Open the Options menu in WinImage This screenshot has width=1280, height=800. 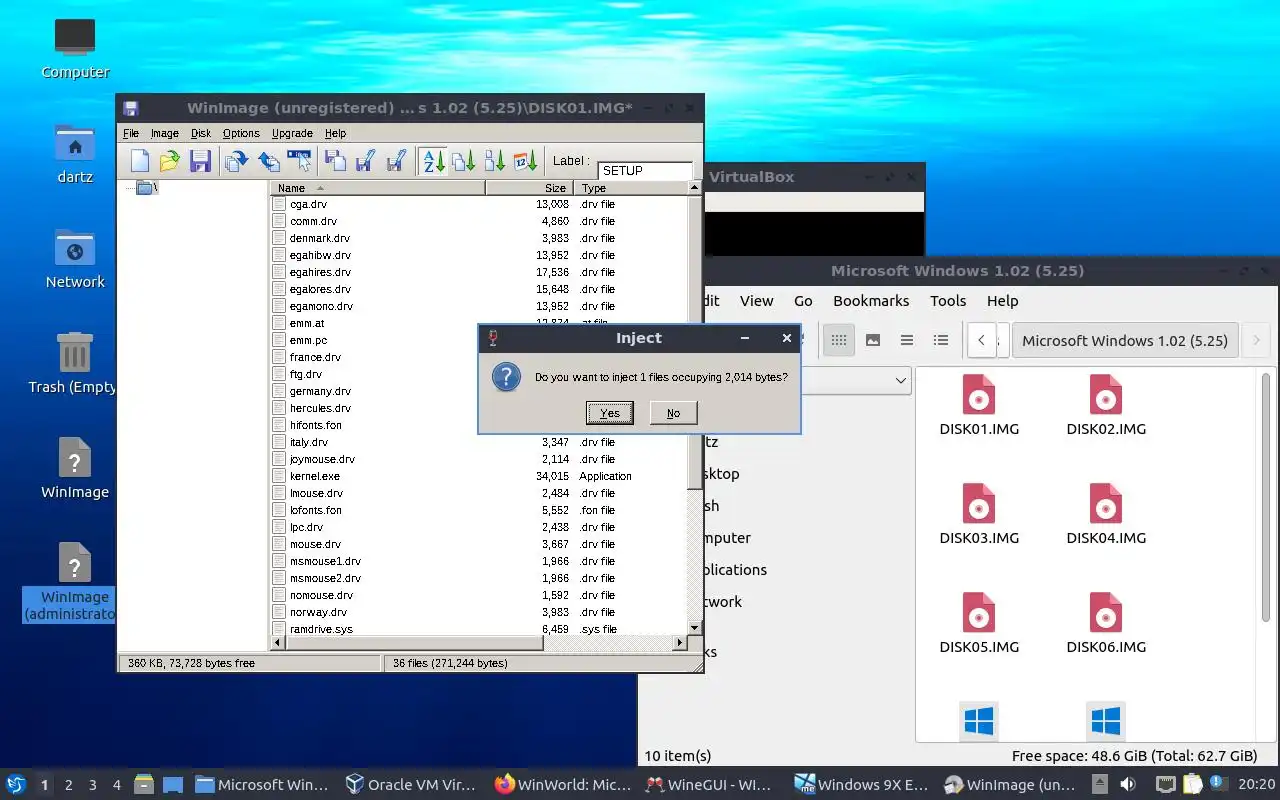point(241,133)
